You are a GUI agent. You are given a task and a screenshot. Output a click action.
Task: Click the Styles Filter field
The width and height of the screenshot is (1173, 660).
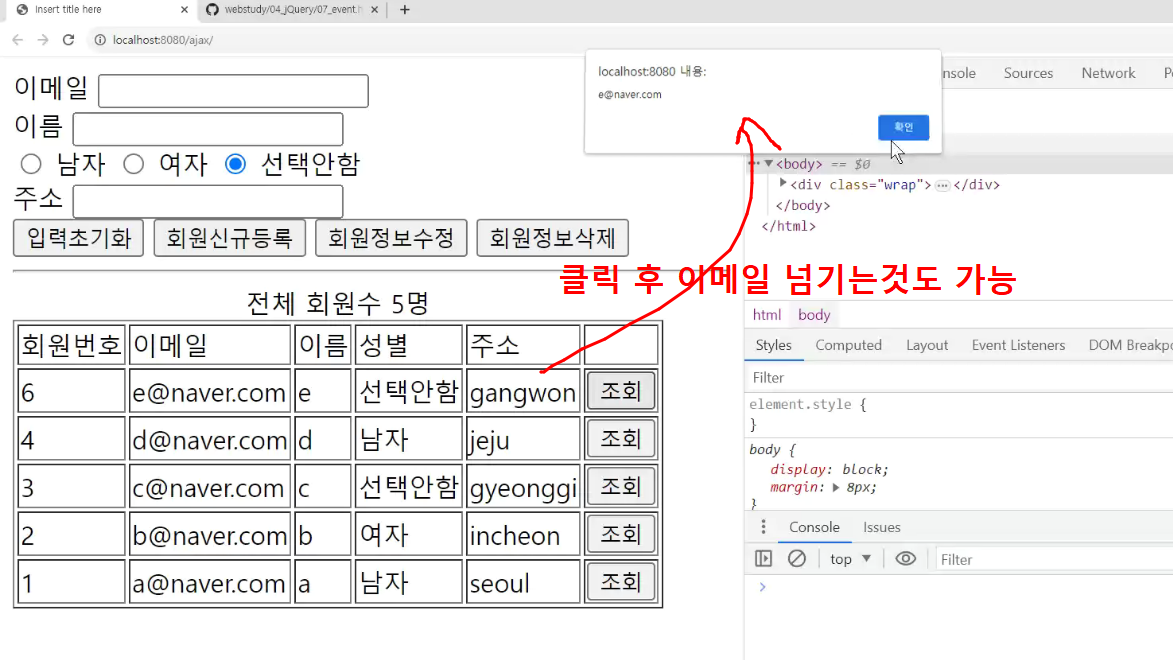[x=959, y=378]
